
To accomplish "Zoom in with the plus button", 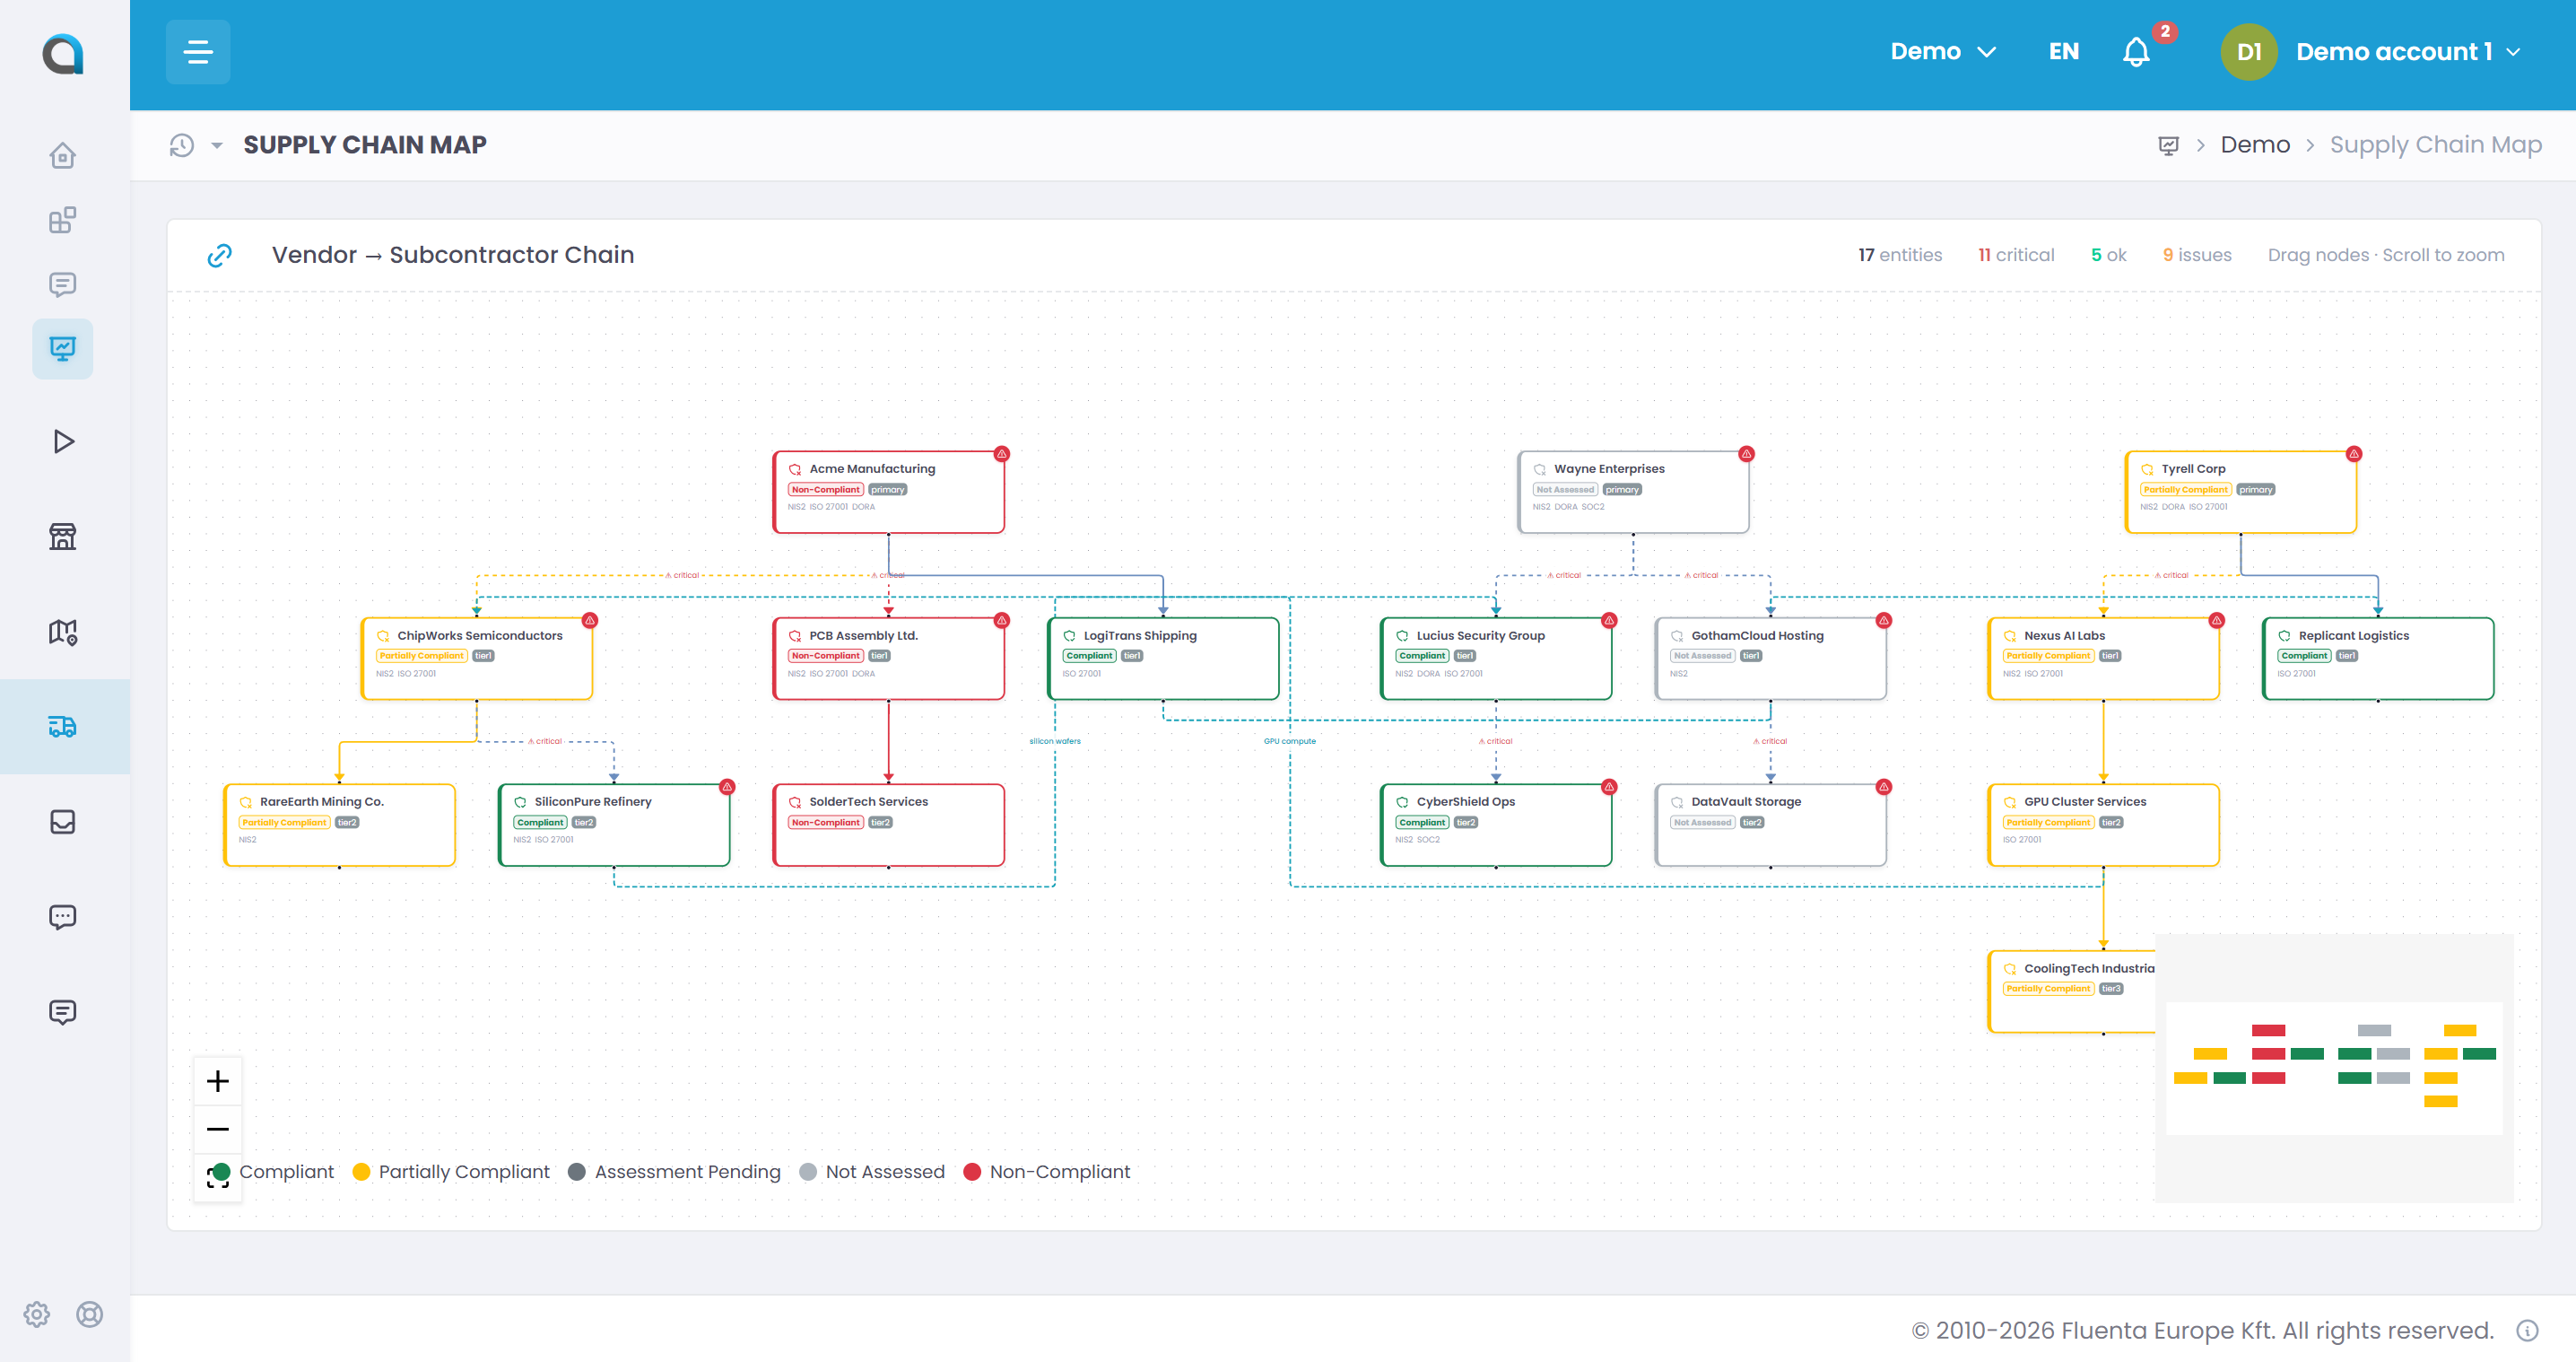I will [x=218, y=1081].
